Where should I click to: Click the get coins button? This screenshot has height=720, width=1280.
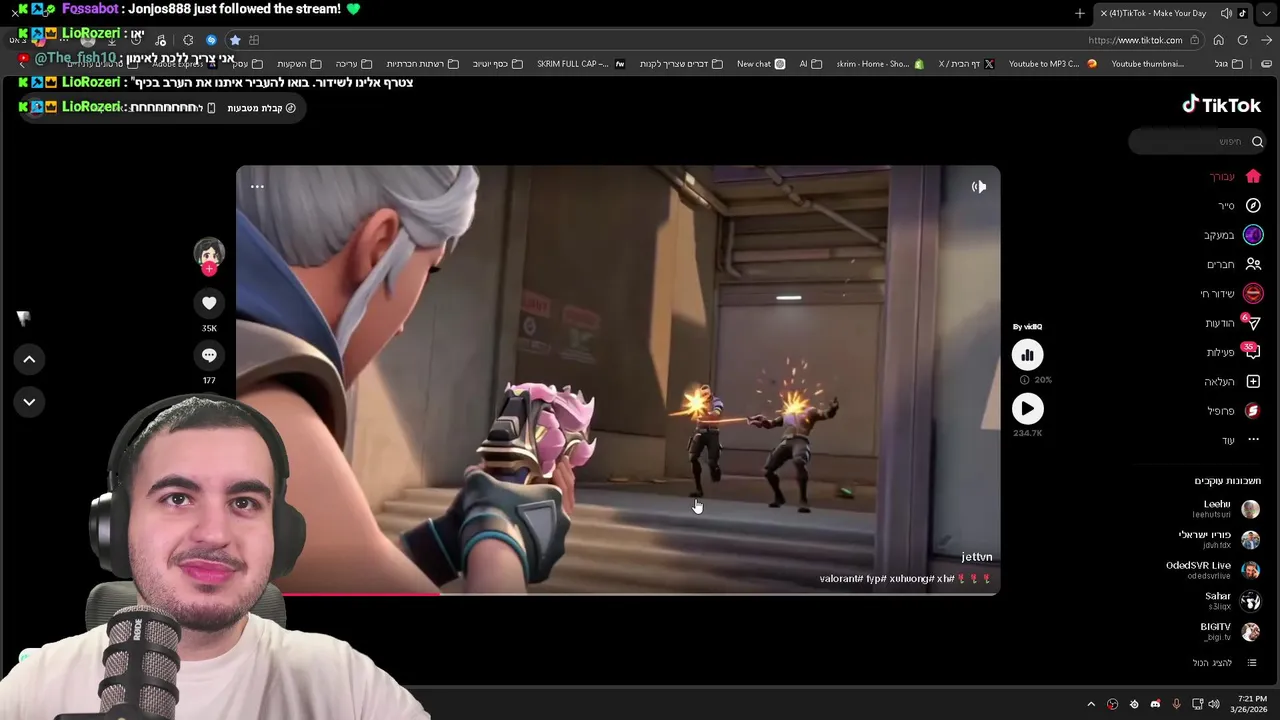tap(262, 108)
